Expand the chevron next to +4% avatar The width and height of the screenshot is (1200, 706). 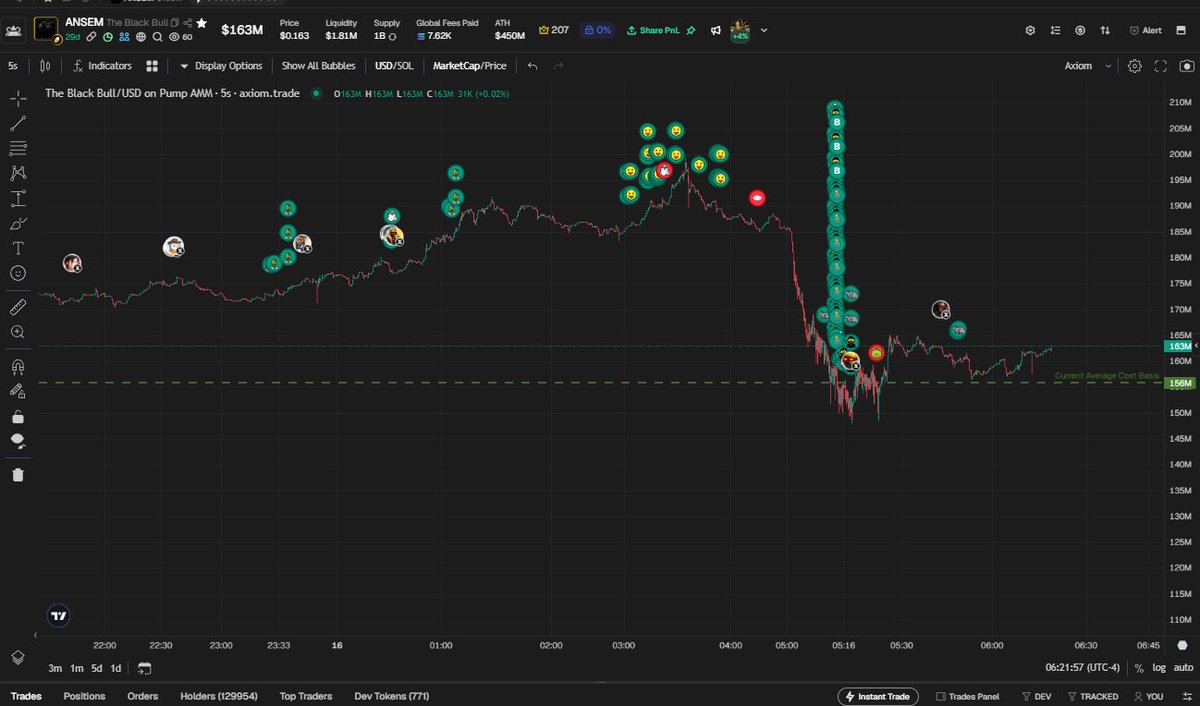point(765,30)
